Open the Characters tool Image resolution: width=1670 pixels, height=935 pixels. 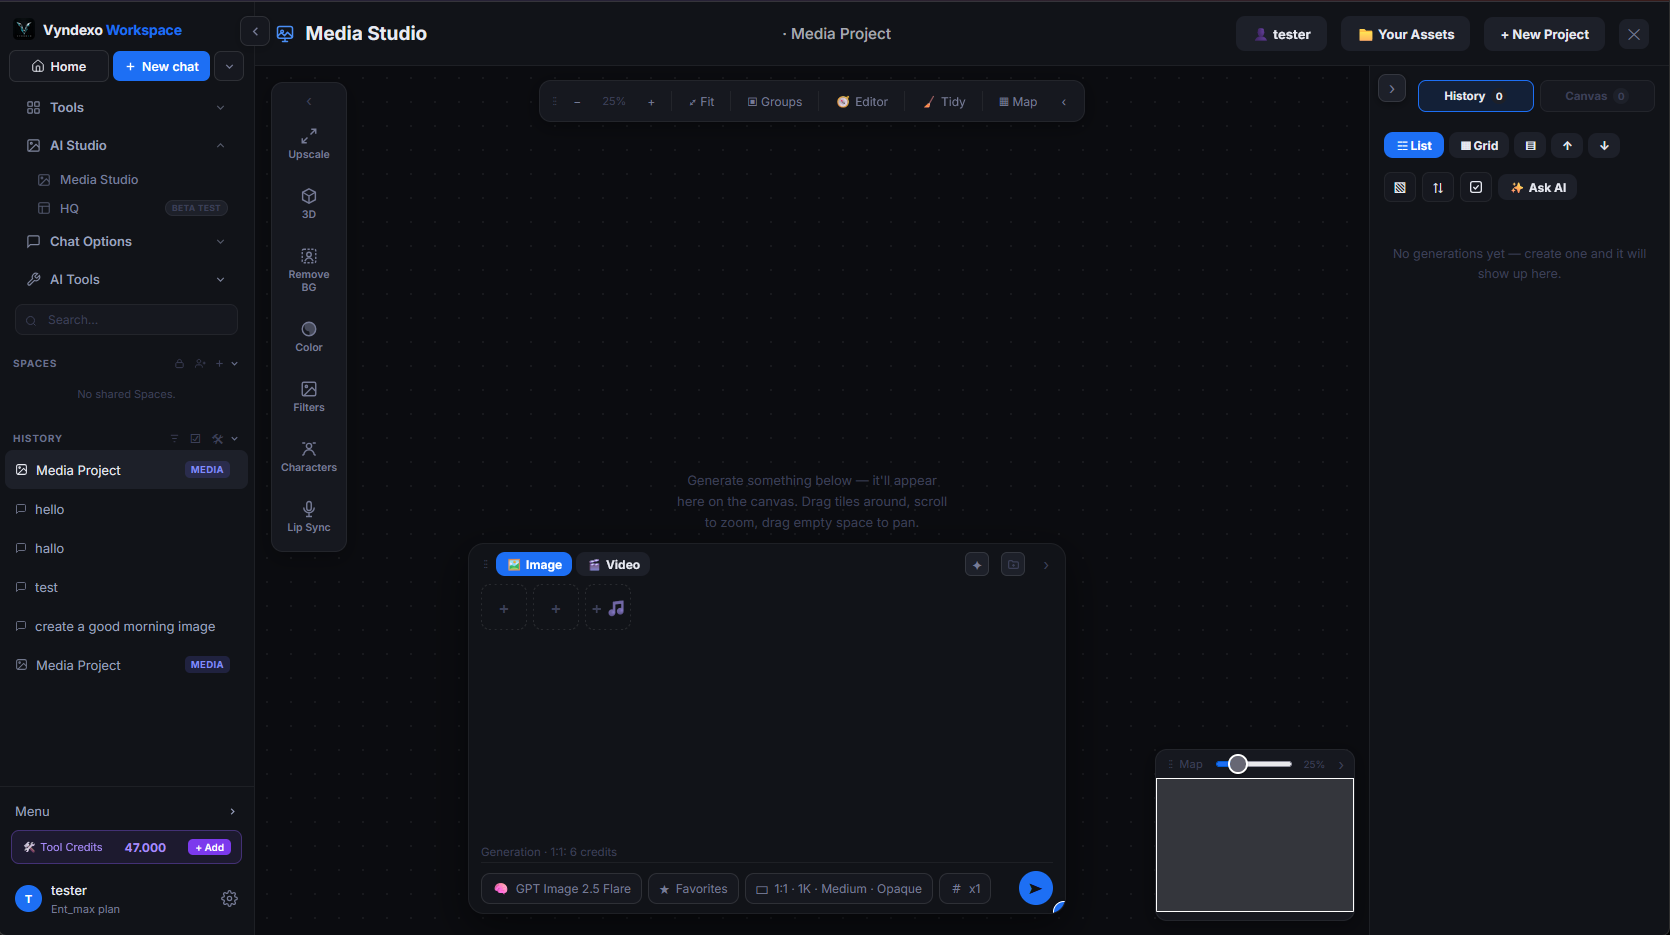pos(309,456)
